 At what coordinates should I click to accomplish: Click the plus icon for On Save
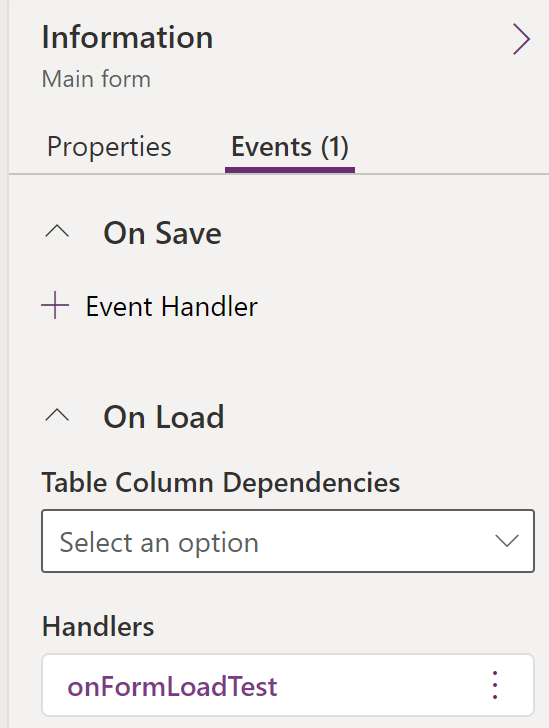55,306
